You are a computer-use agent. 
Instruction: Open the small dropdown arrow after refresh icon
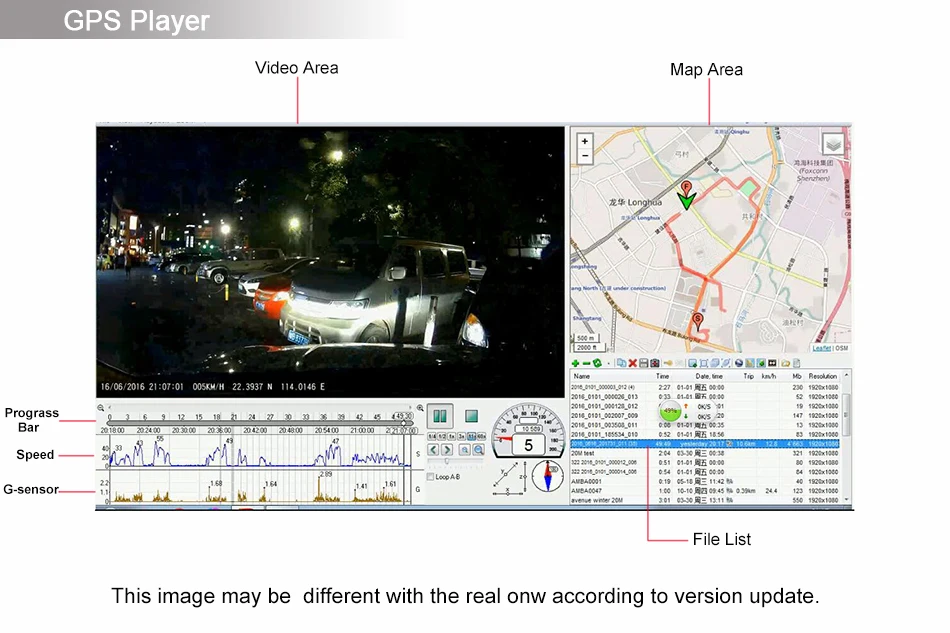click(609, 364)
